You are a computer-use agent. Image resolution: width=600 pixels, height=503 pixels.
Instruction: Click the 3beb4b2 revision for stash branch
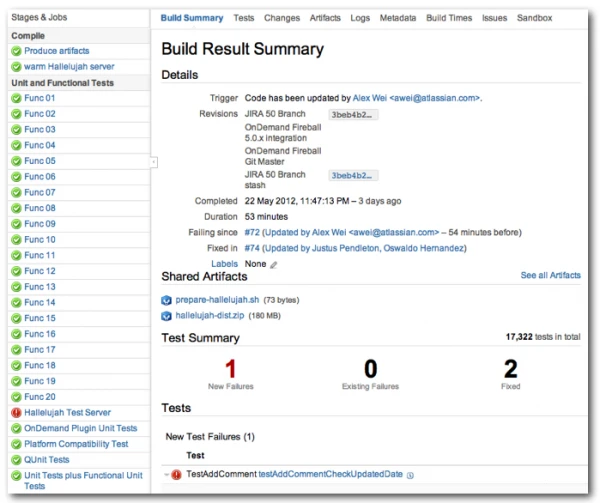pyautogui.click(x=353, y=176)
